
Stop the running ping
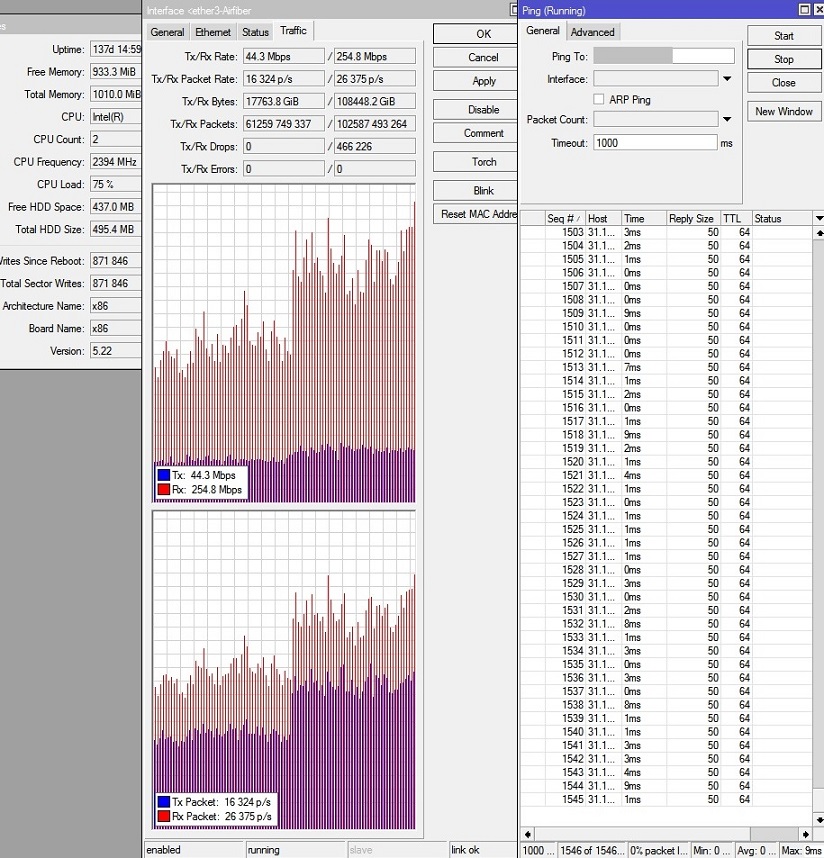coord(784,60)
